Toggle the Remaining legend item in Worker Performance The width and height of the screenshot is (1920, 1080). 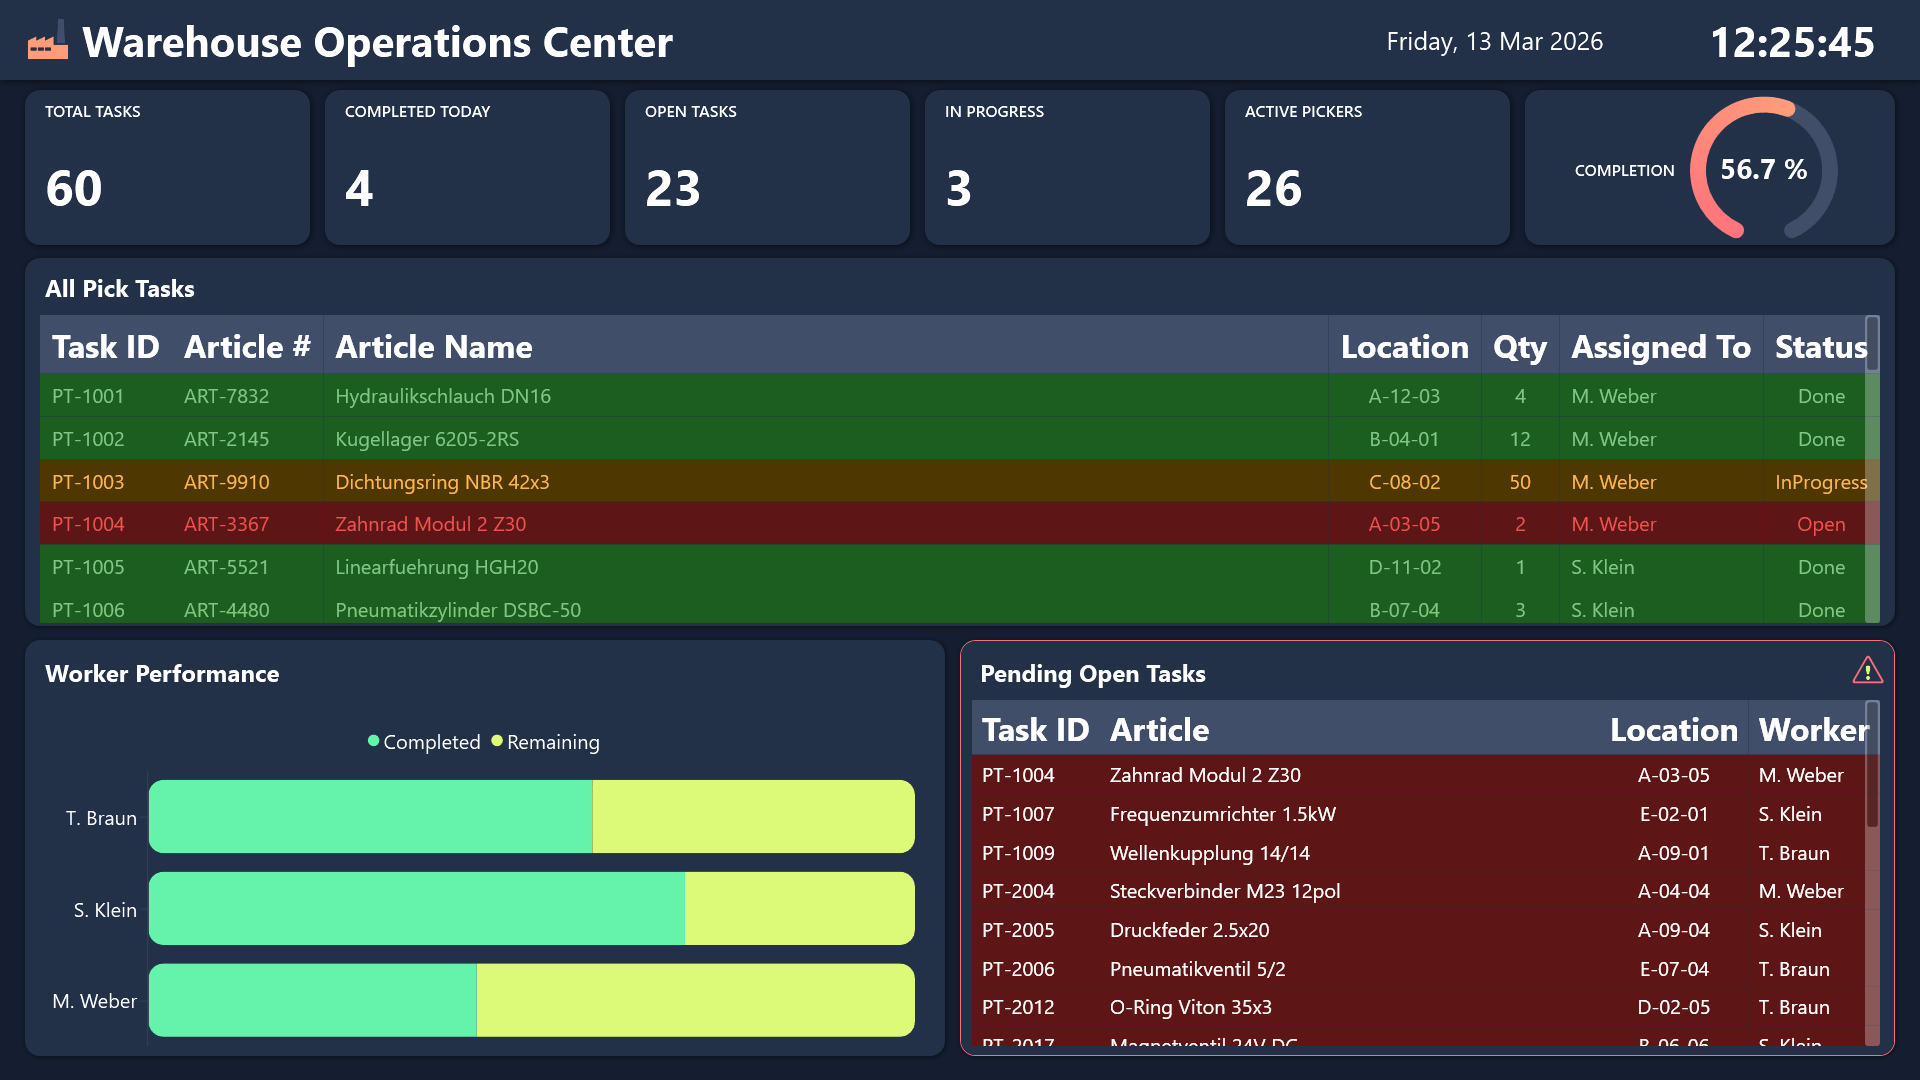pyautogui.click(x=545, y=742)
